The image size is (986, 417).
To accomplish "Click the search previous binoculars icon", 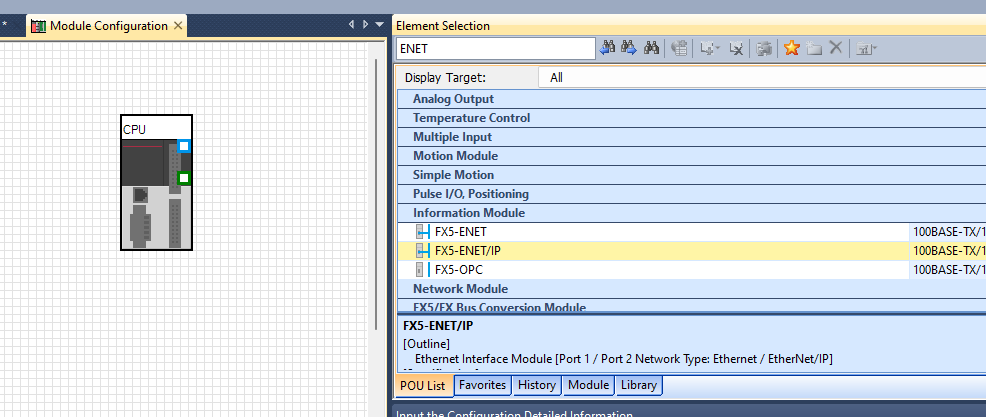I will click(607, 48).
